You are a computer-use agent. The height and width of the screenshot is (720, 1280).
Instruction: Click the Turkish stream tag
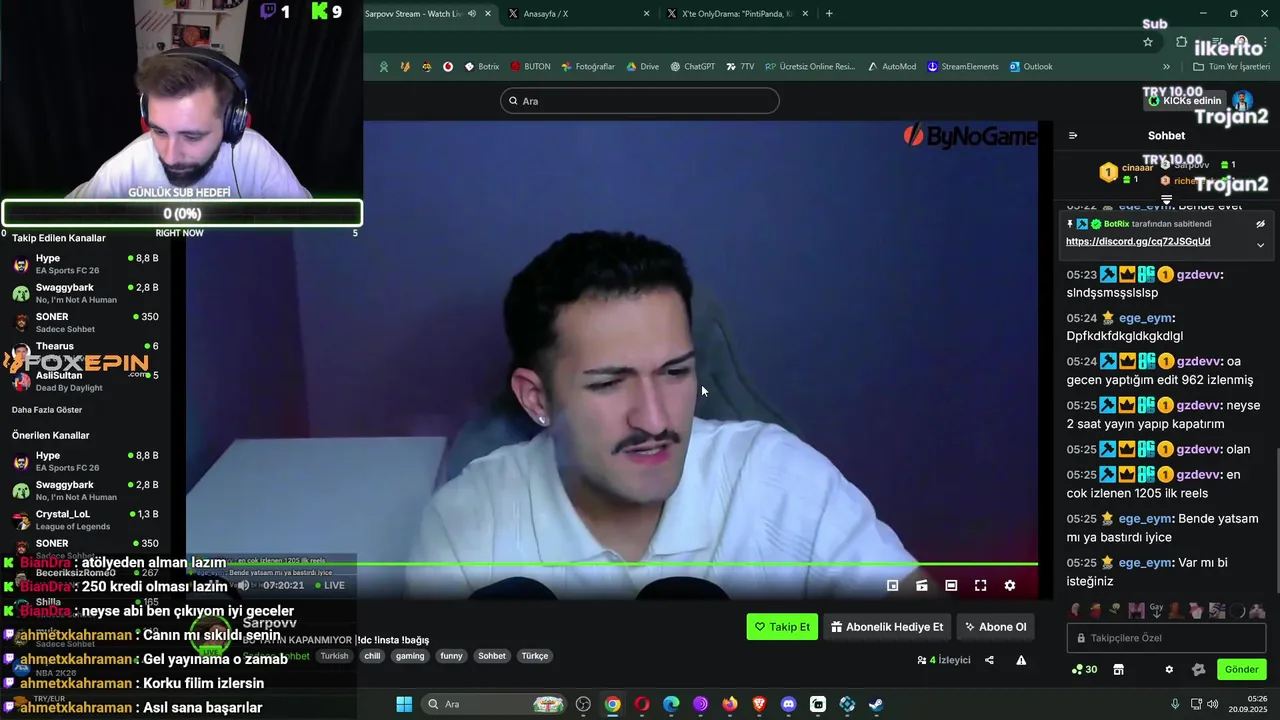[335, 656]
